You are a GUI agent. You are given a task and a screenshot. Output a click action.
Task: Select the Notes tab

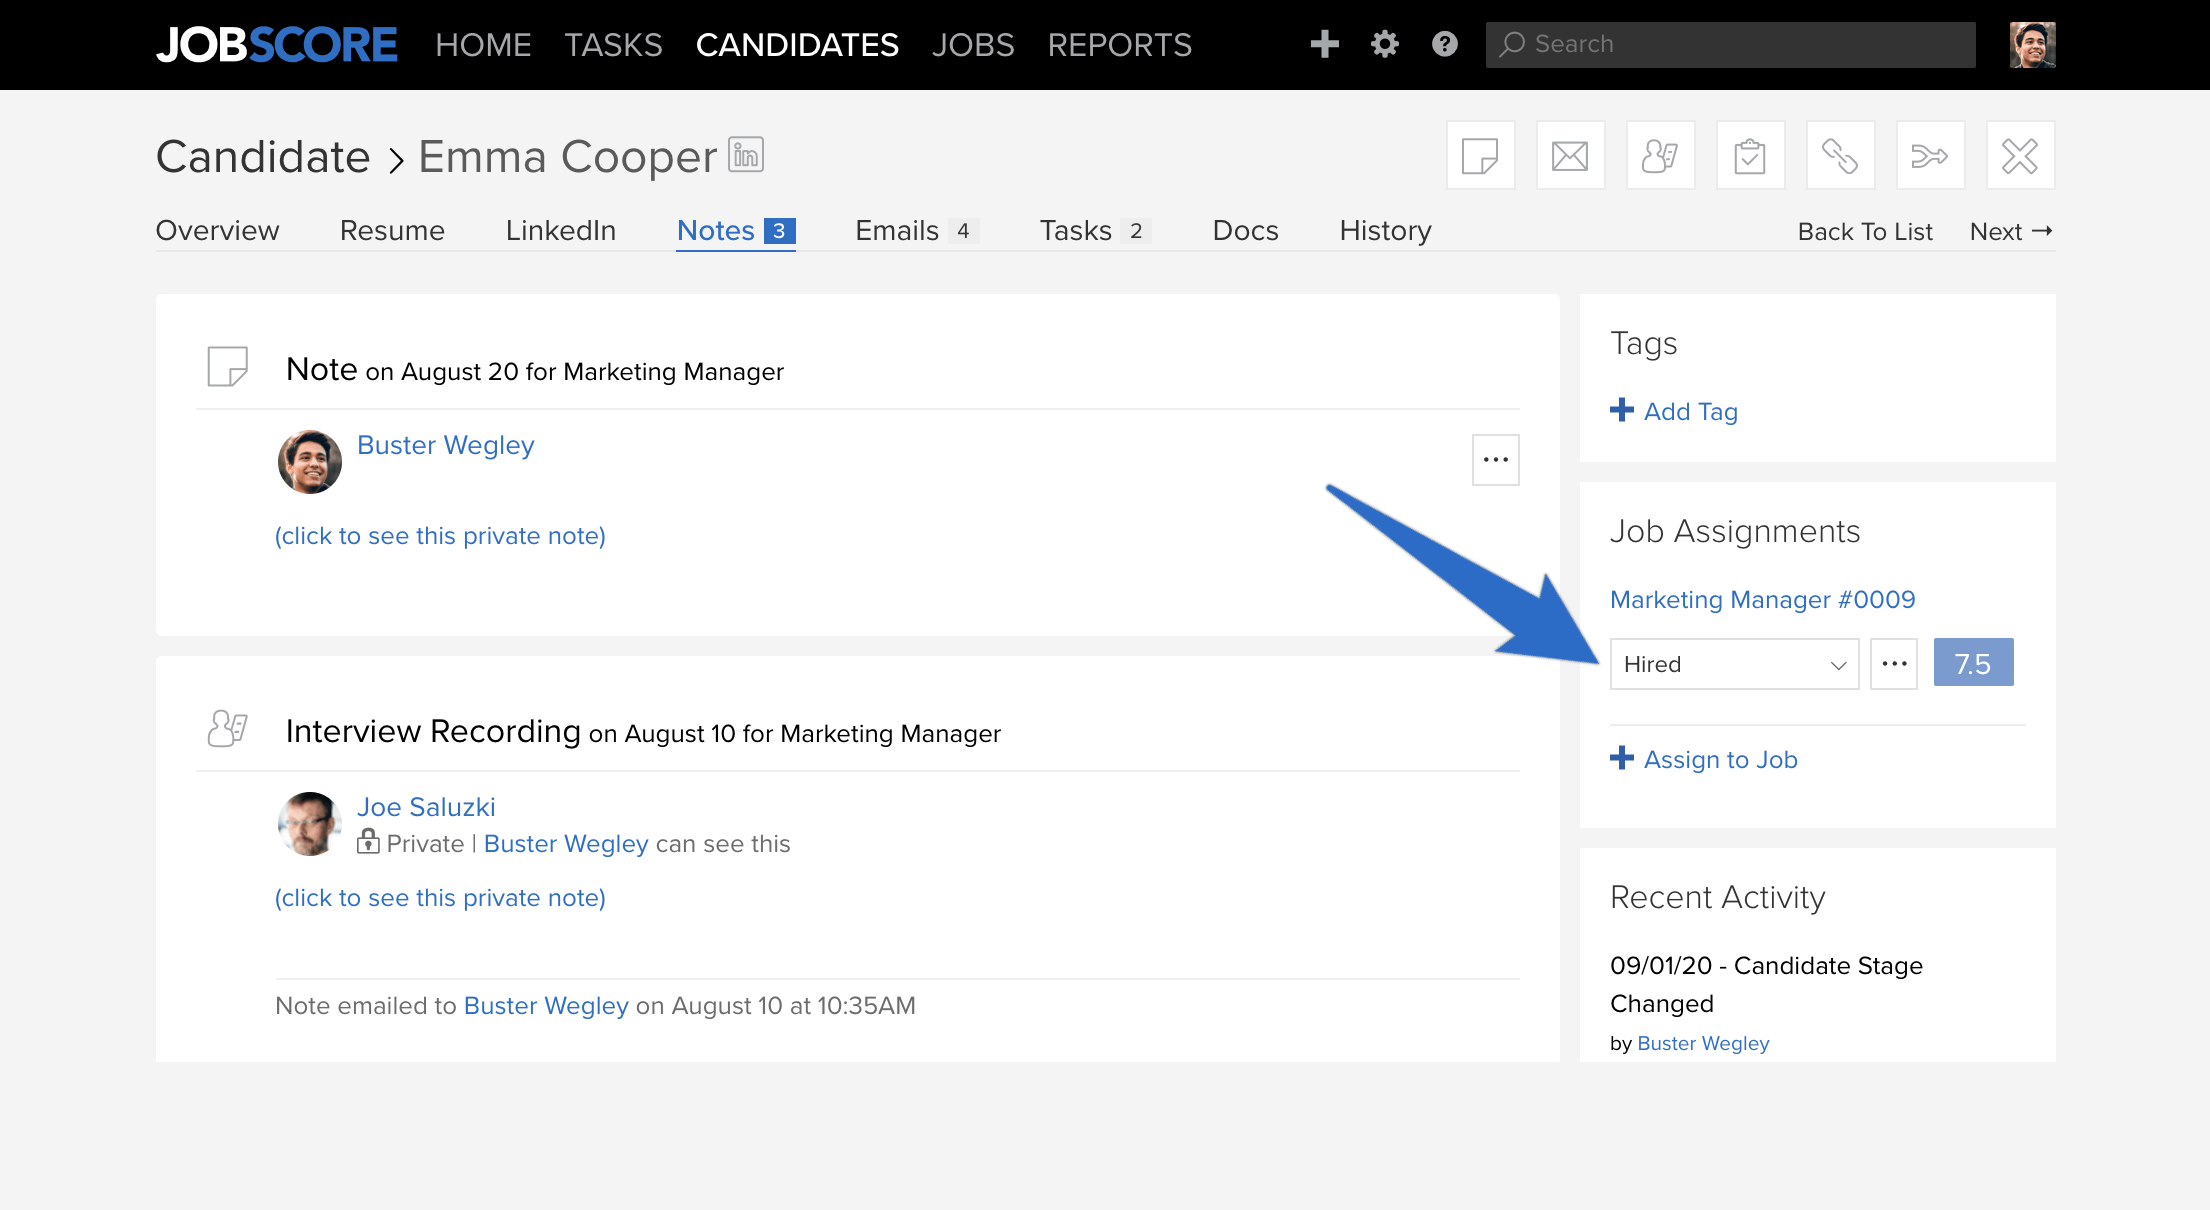pyautogui.click(x=736, y=231)
